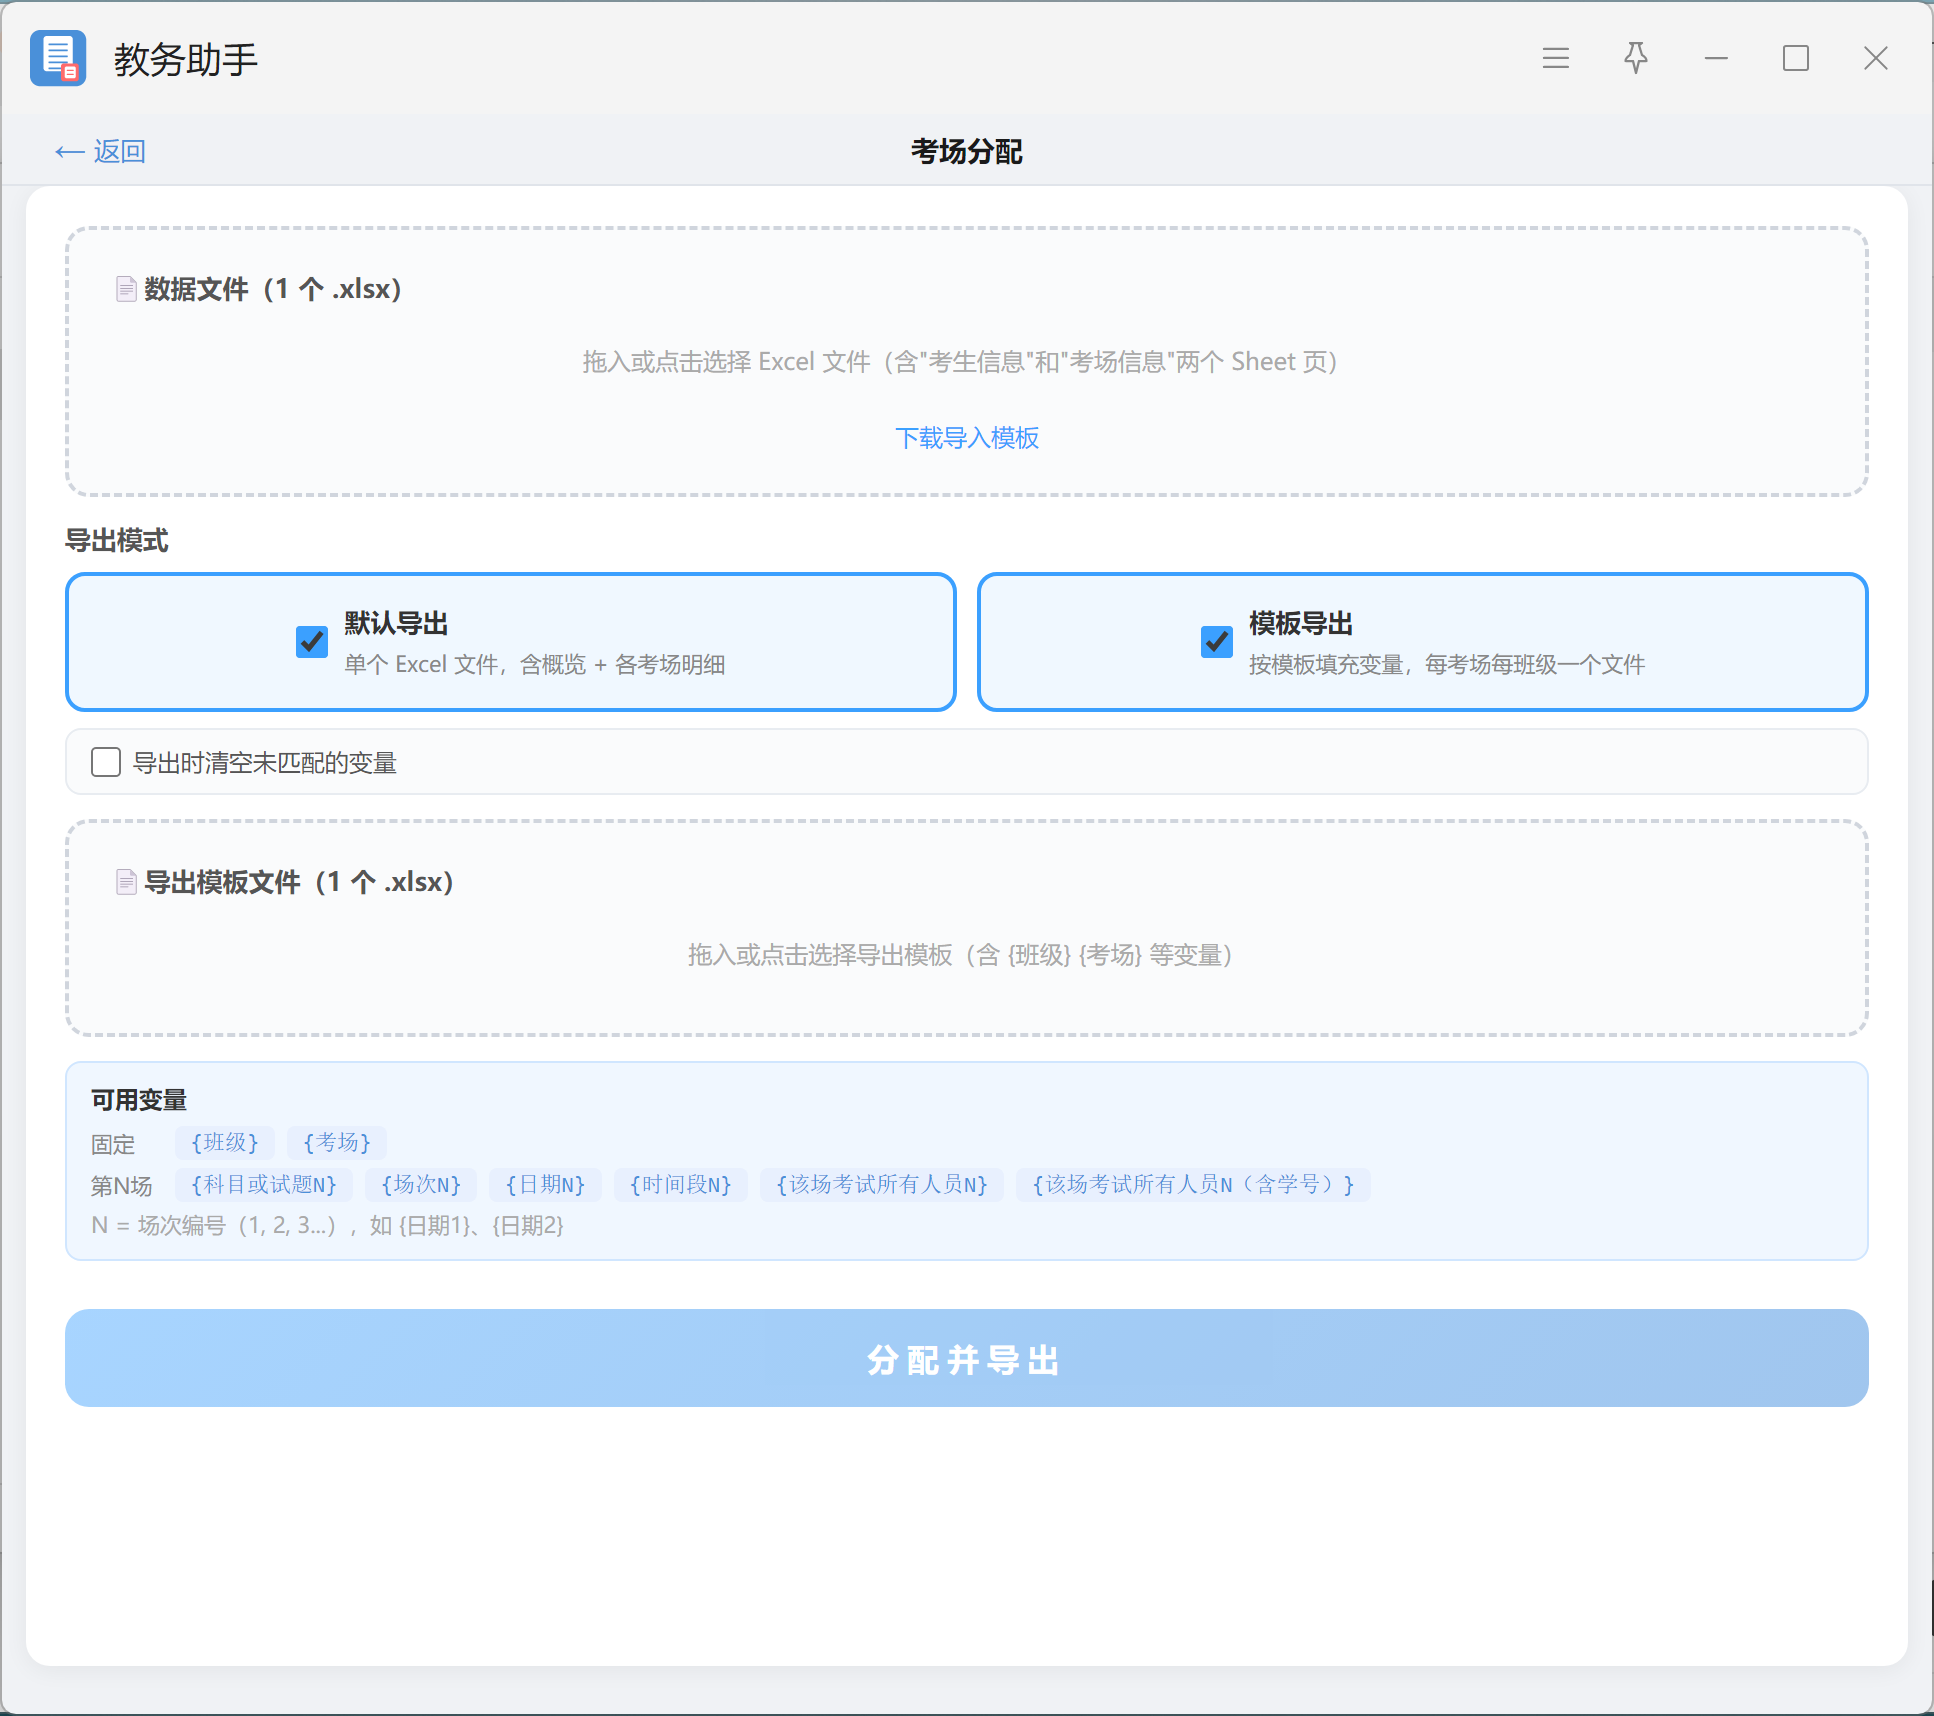The width and height of the screenshot is (1934, 1716).
Task: Click the 第N场 row label
Action: [121, 1186]
